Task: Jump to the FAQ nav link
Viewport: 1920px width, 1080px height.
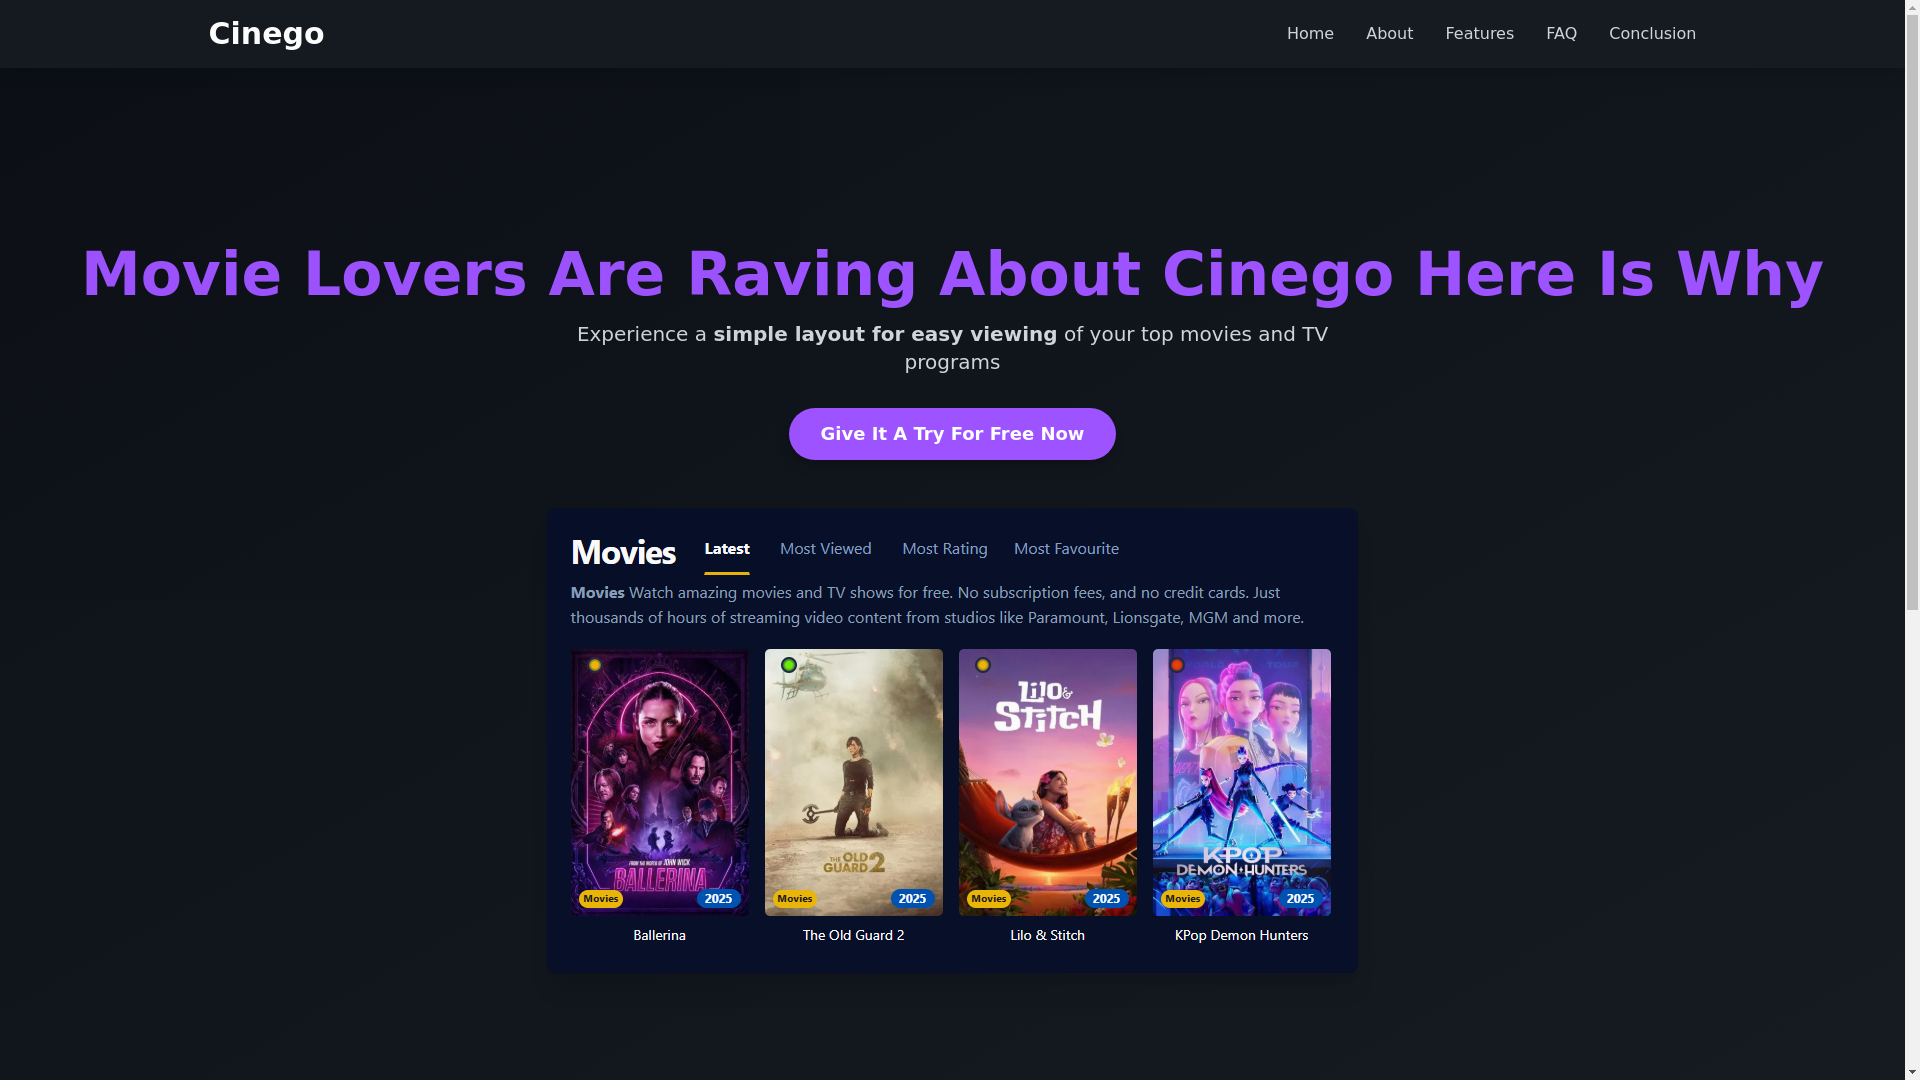Action: click(x=1561, y=34)
